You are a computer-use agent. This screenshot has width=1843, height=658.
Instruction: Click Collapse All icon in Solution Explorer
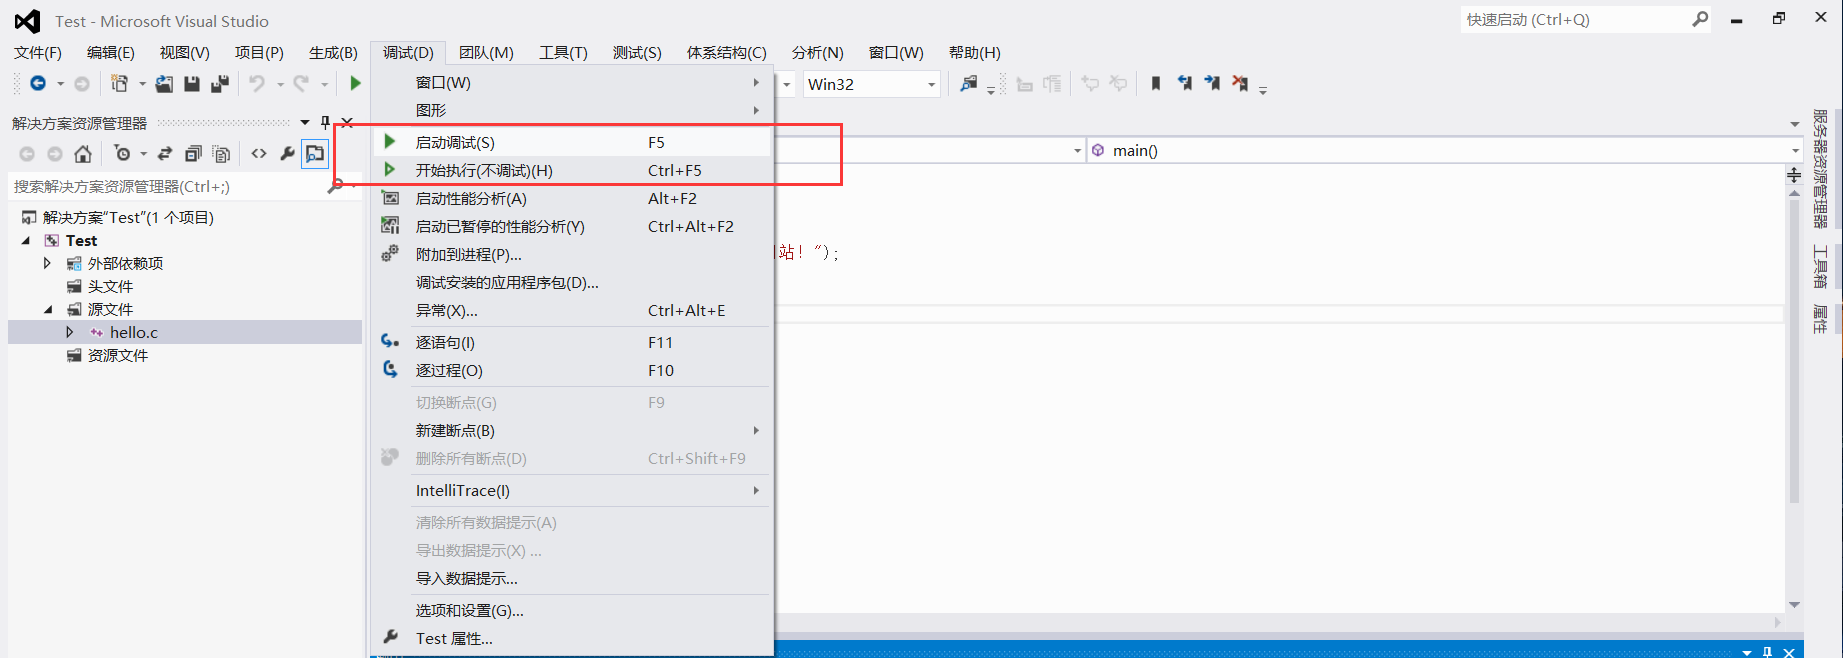[x=193, y=154]
